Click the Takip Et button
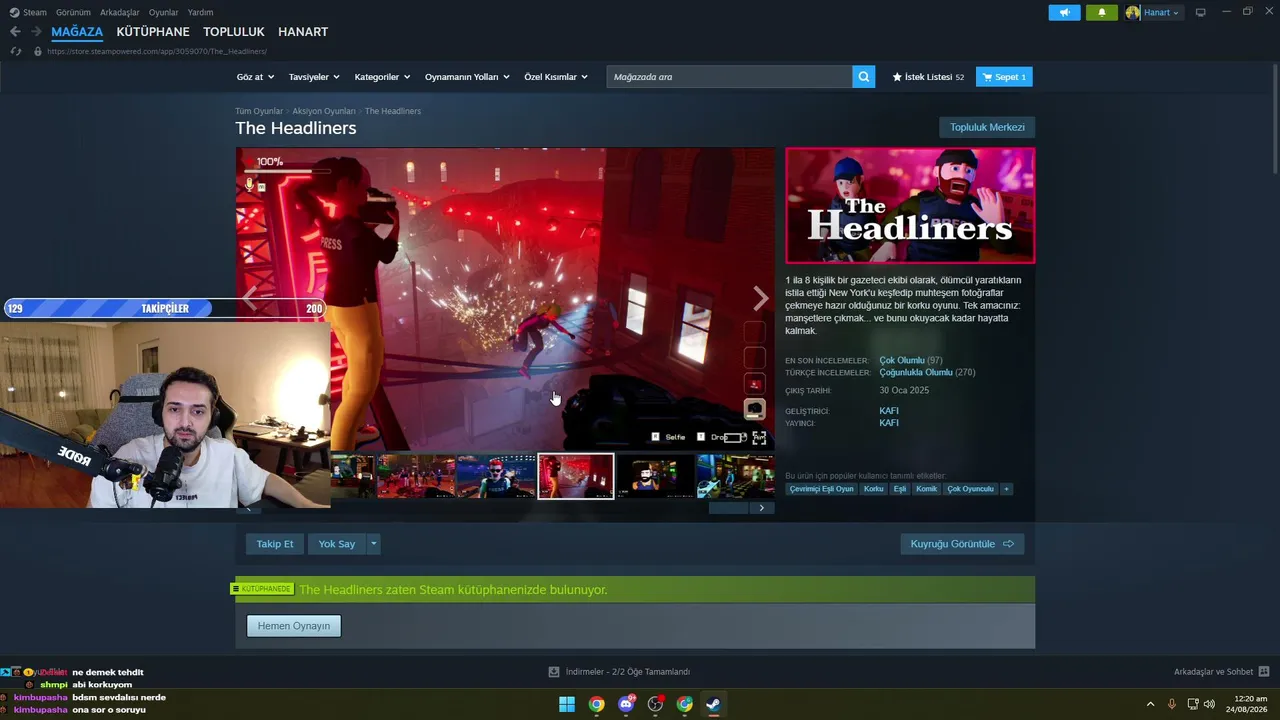1280x720 pixels. [275, 544]
